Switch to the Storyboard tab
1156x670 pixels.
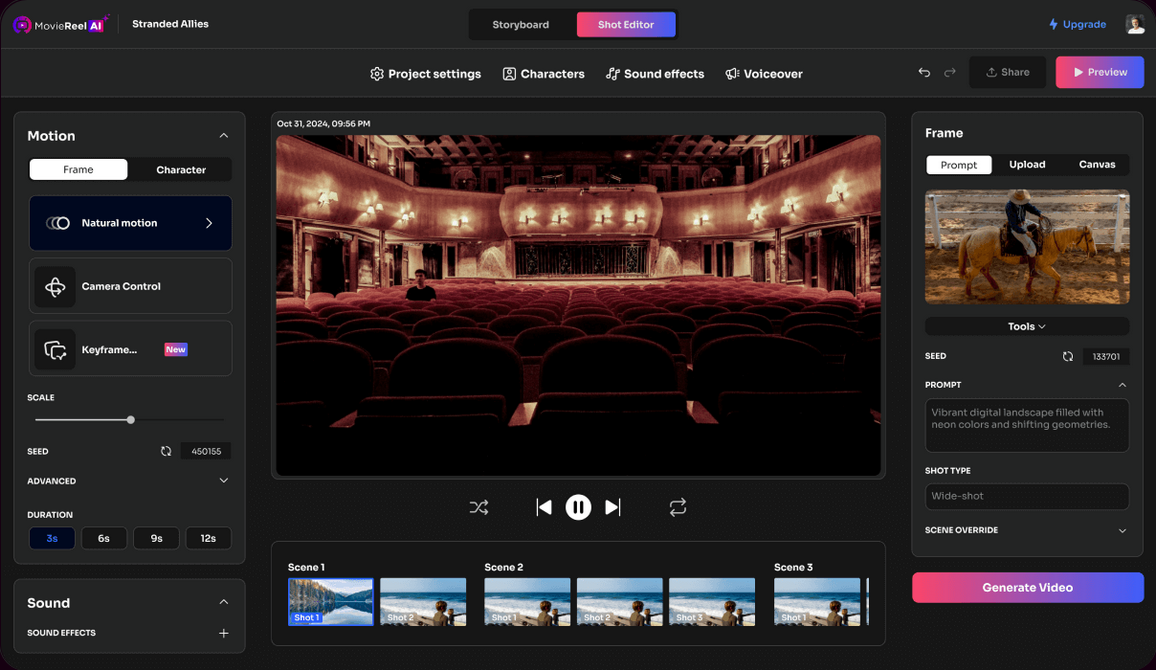[x=521, y=25]
